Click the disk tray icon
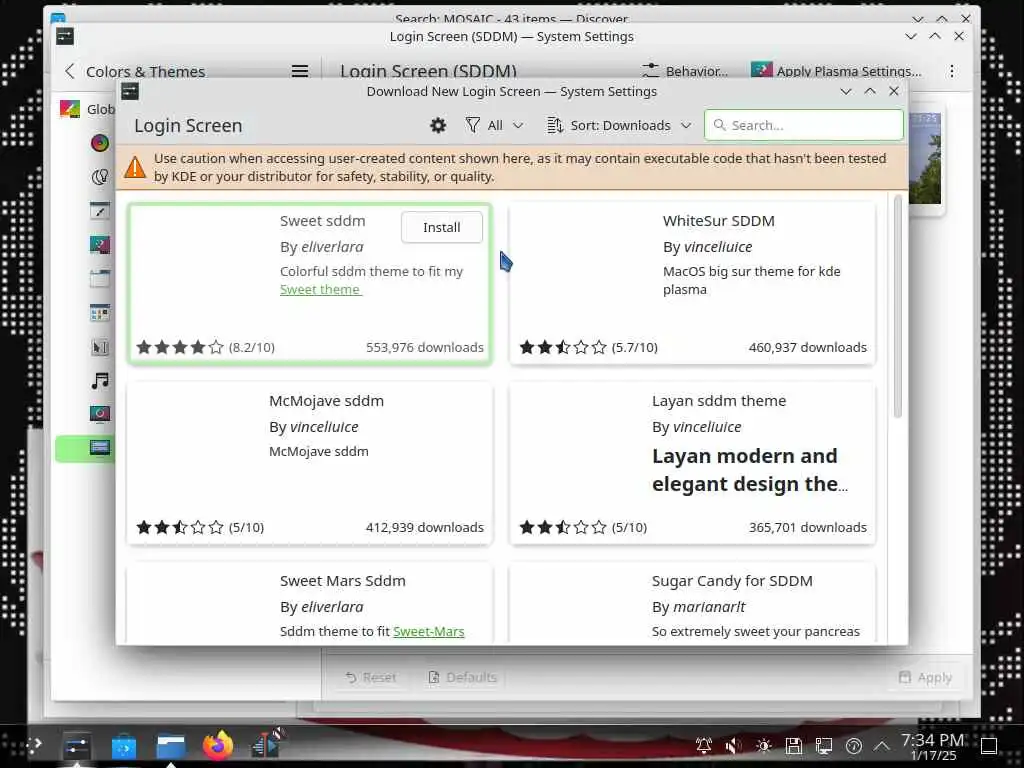The image size is (1024, 768). click(x=793, y=745)
